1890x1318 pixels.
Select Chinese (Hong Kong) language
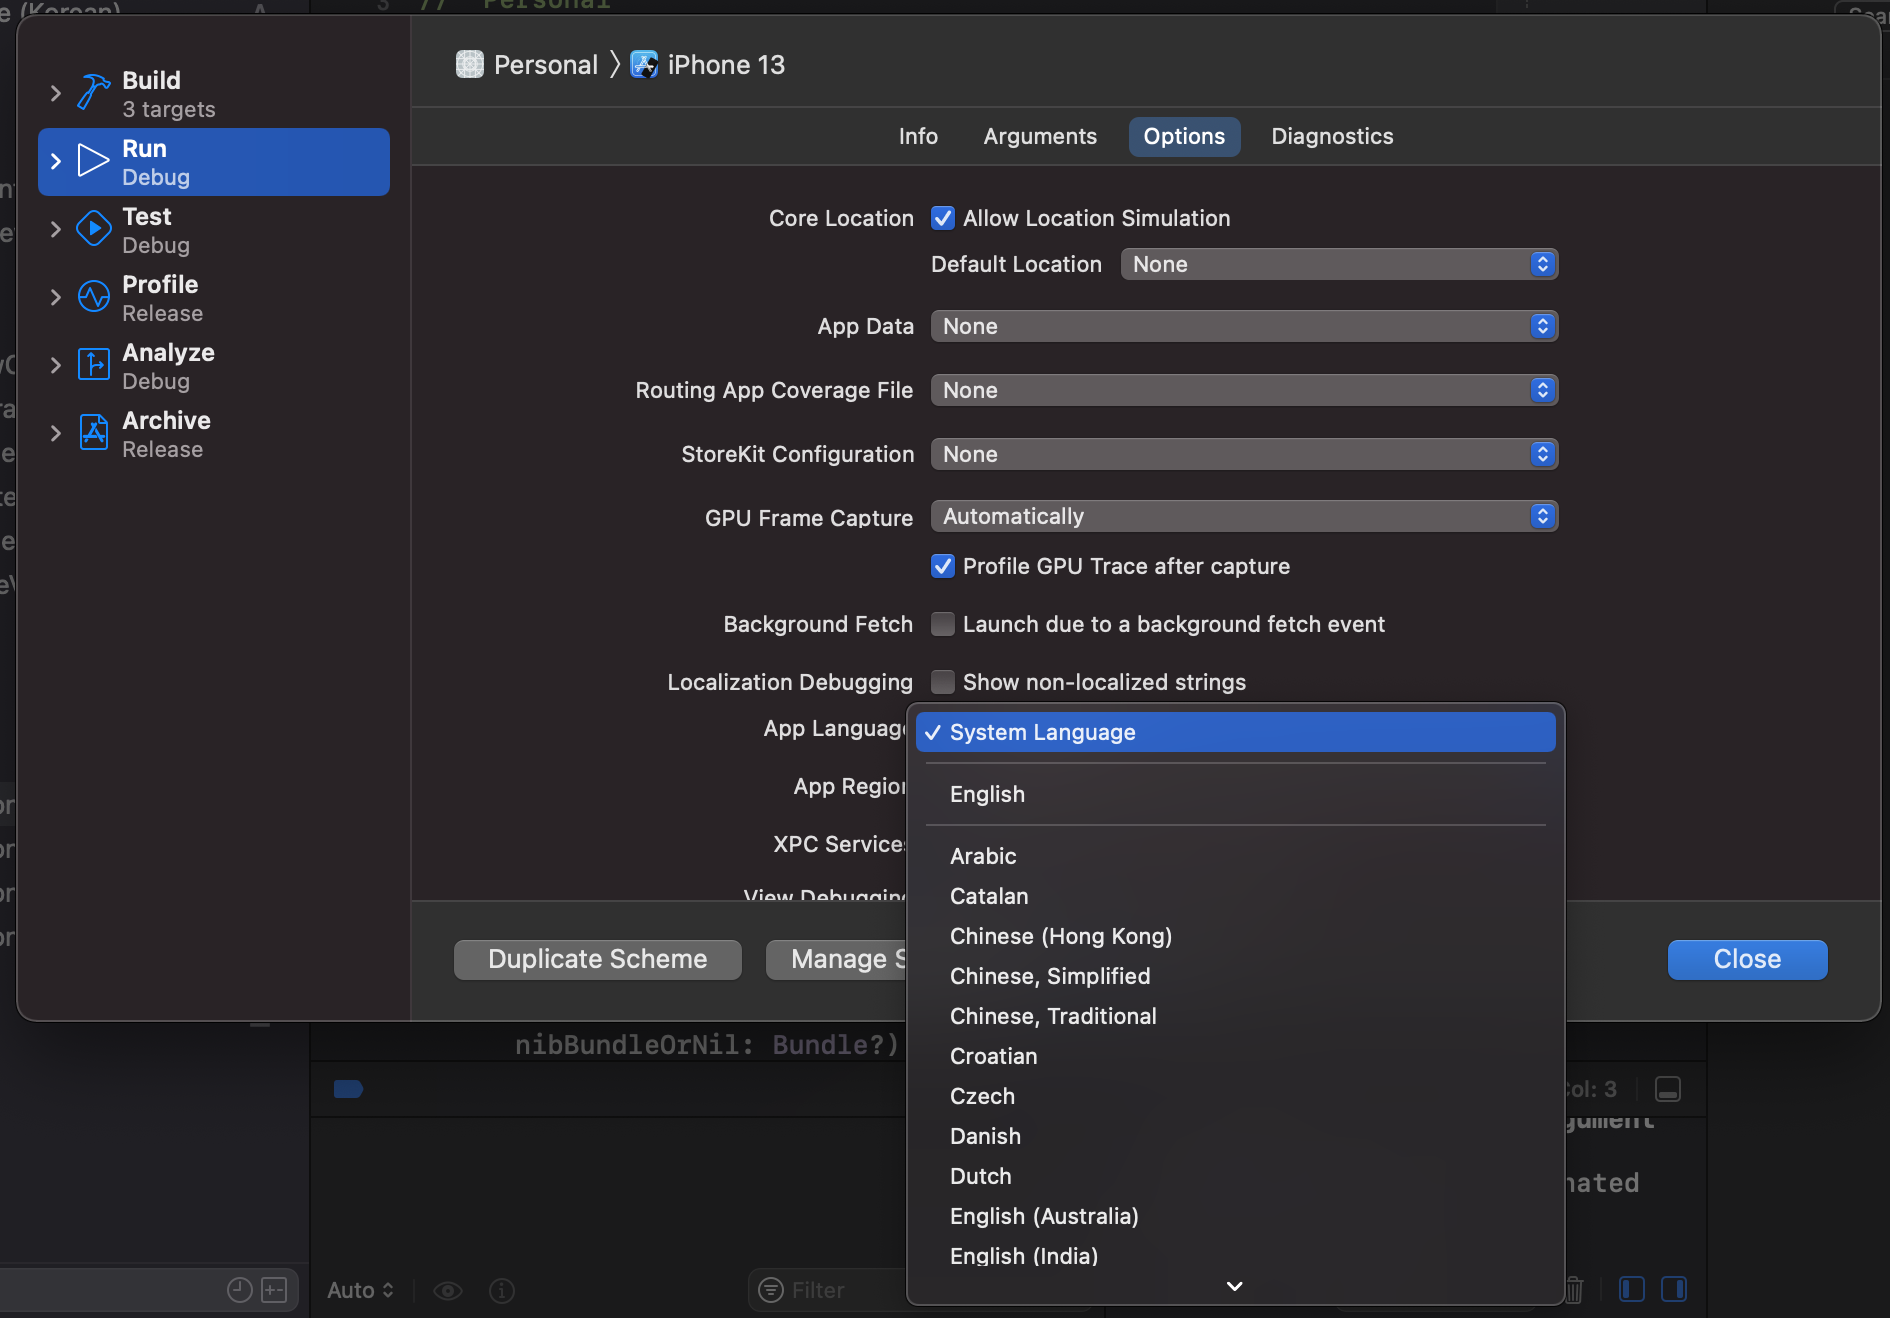[1235, 936]
